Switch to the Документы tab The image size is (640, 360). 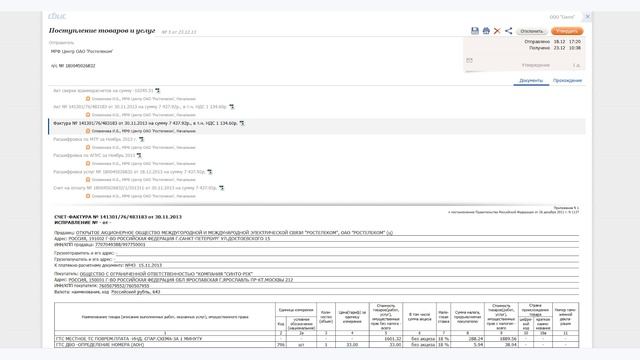[531, 80]
